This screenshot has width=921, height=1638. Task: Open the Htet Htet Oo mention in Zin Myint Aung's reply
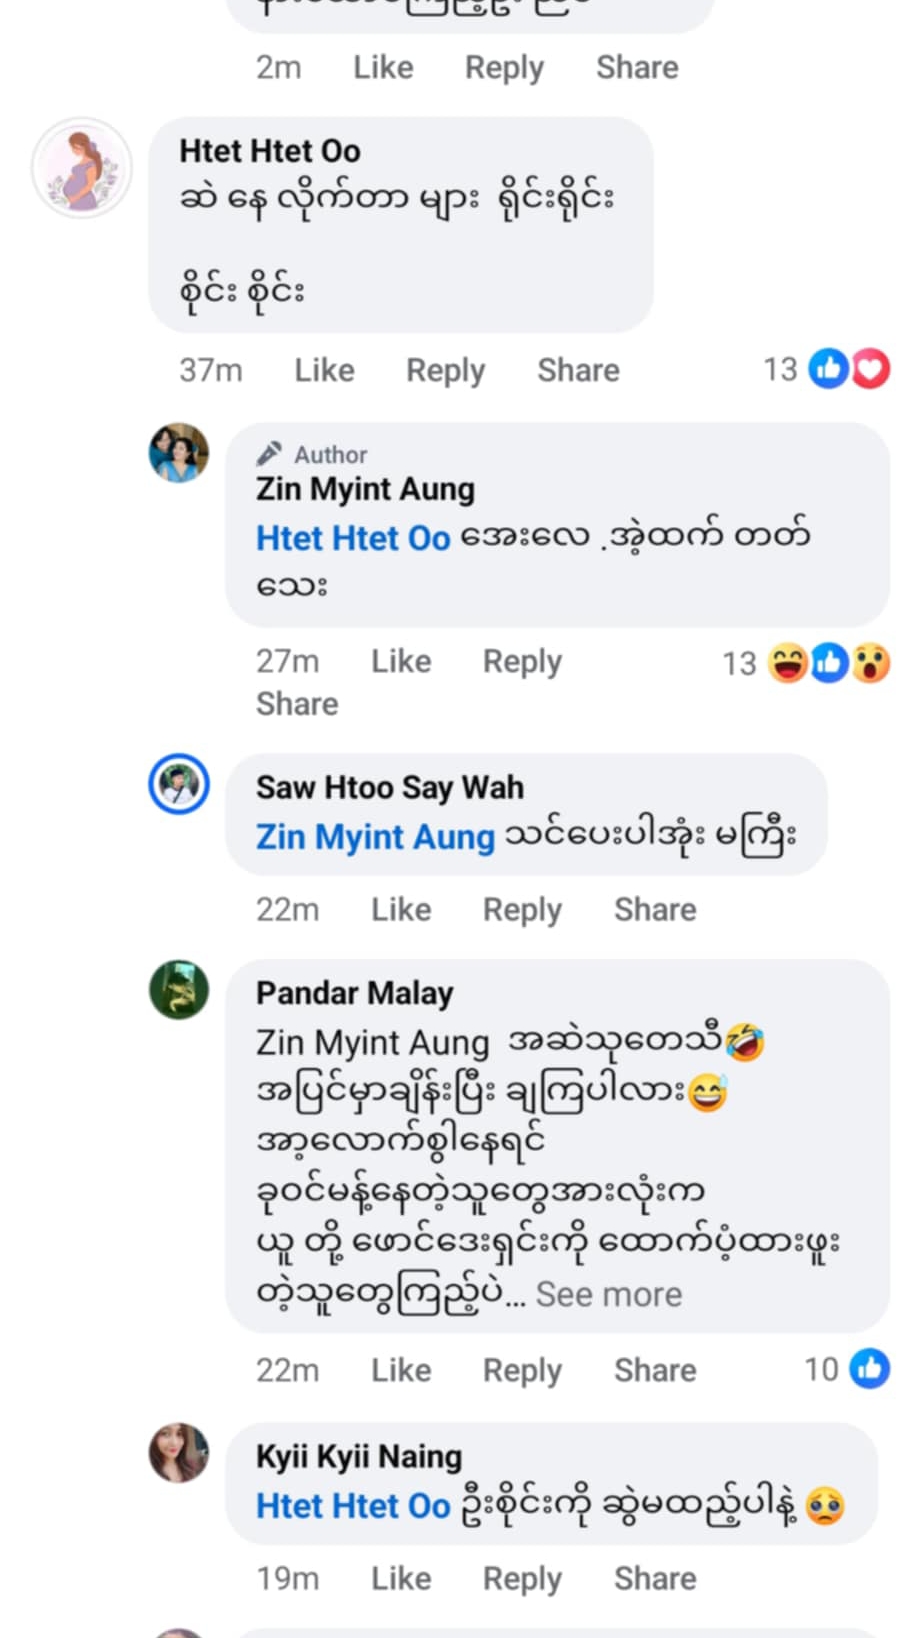pos(353,538)
